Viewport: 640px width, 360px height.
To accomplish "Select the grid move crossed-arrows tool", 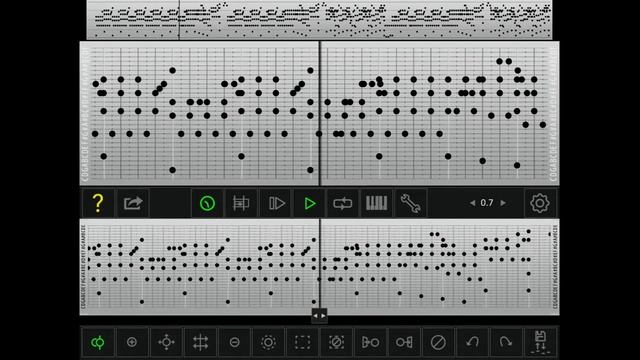I will pyautogui.click(x=200, y=342).
